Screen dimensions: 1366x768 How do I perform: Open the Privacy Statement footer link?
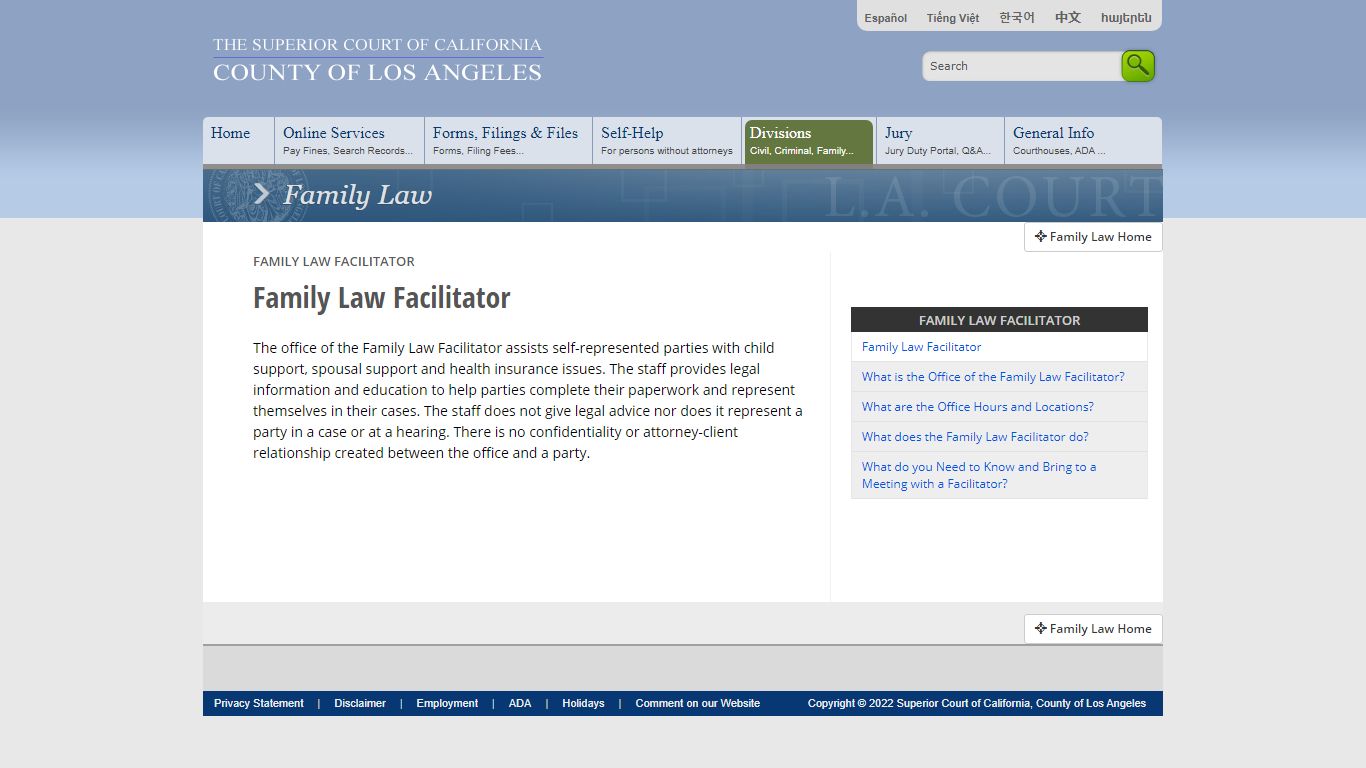coord(258,703)
